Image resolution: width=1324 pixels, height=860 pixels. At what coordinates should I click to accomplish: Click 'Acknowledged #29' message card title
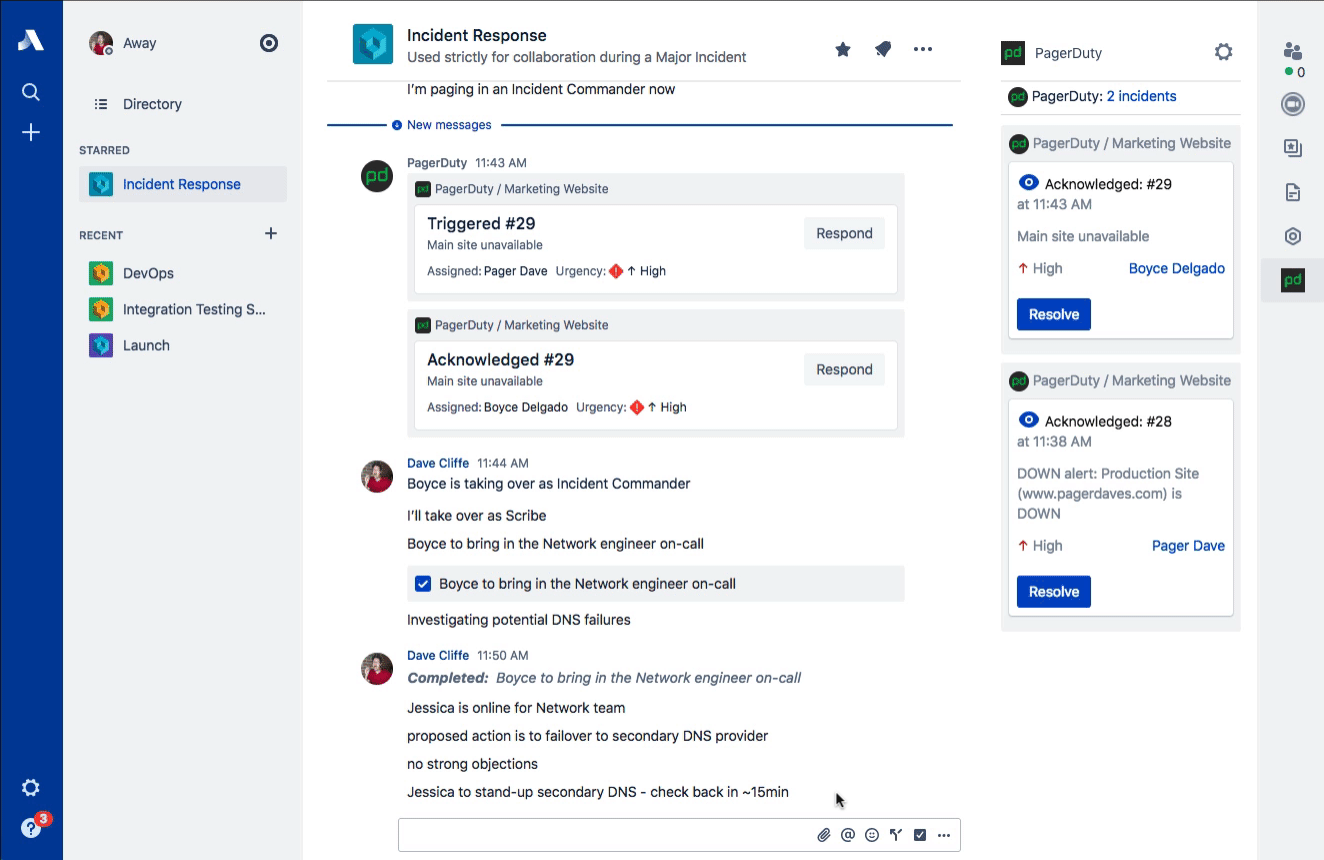point(500,359)
